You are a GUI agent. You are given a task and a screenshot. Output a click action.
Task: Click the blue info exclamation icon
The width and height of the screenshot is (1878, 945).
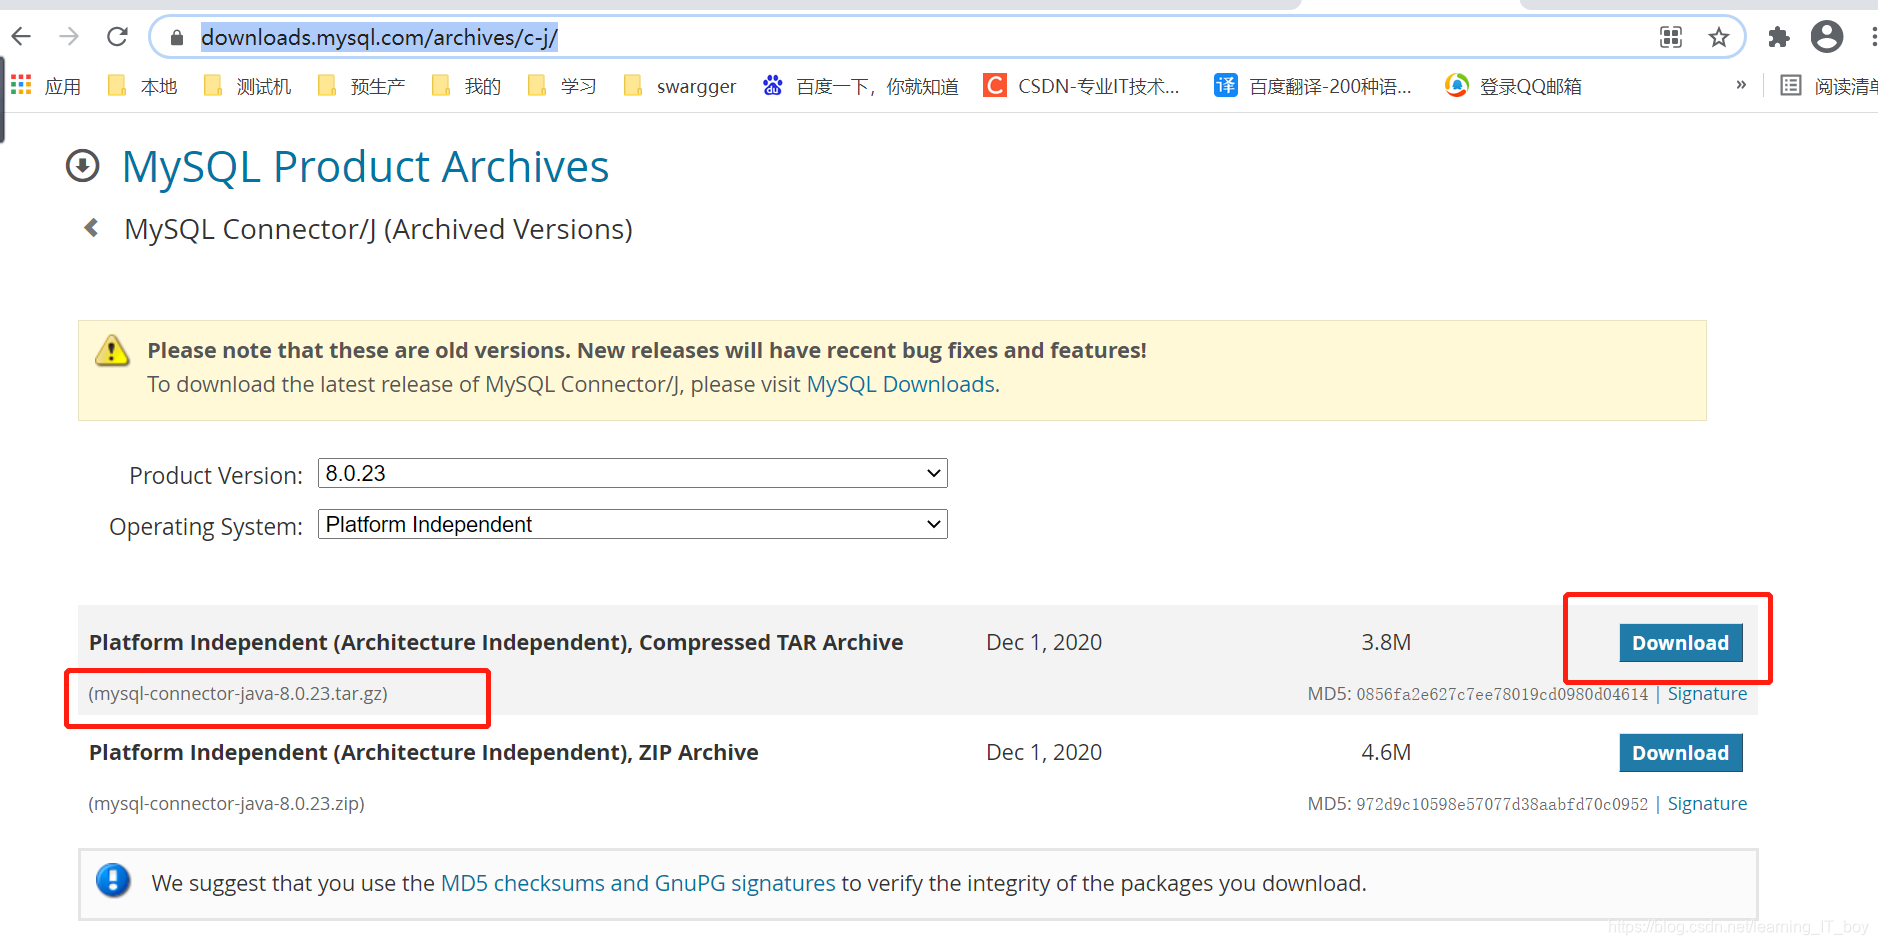point(113,881)
